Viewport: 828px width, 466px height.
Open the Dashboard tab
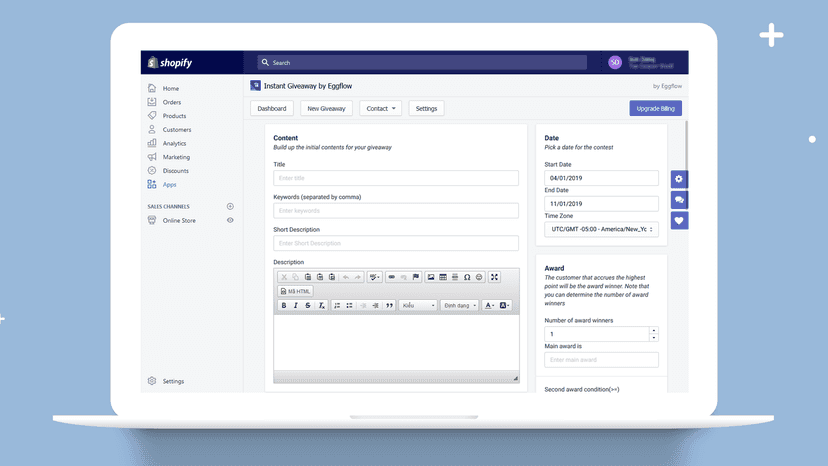click(x=272, y=108)
